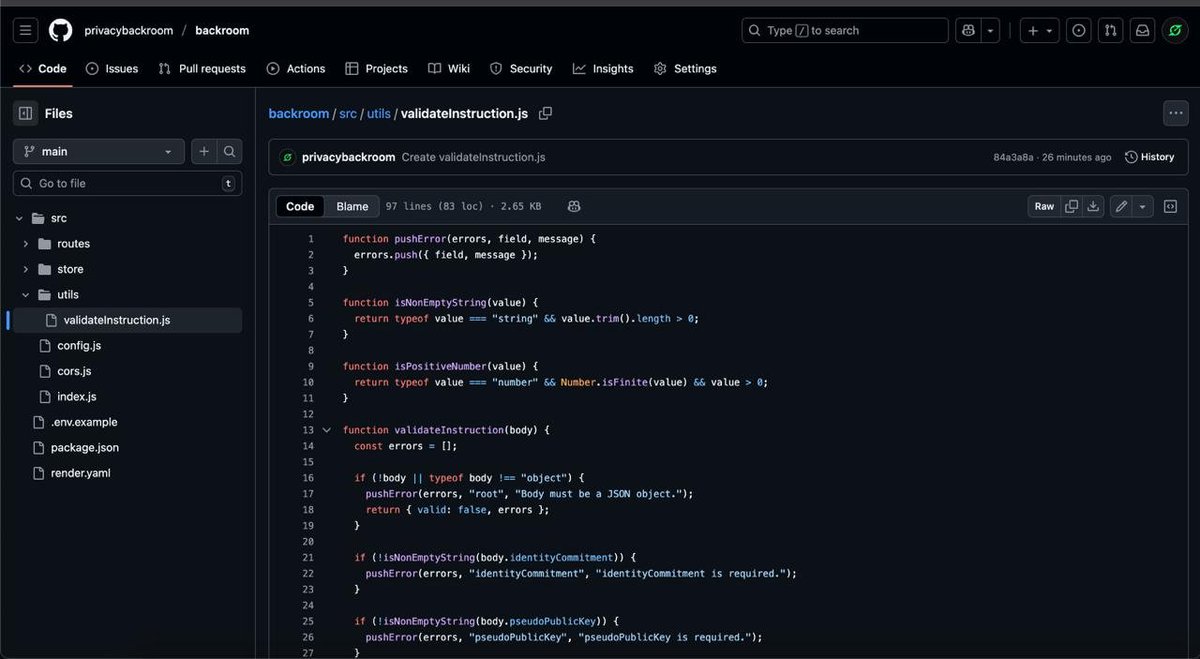The image size is (1200, 659).
Task: Open src breadcrumb link
Action: (x=348, y=113)
